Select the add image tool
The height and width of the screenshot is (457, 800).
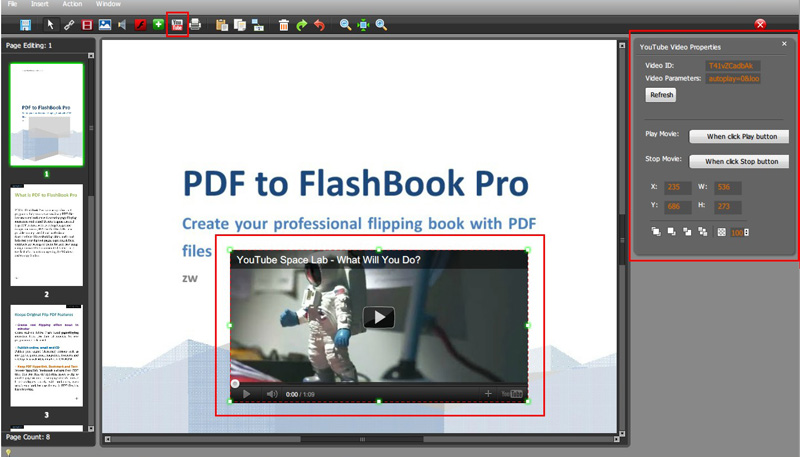105,24
